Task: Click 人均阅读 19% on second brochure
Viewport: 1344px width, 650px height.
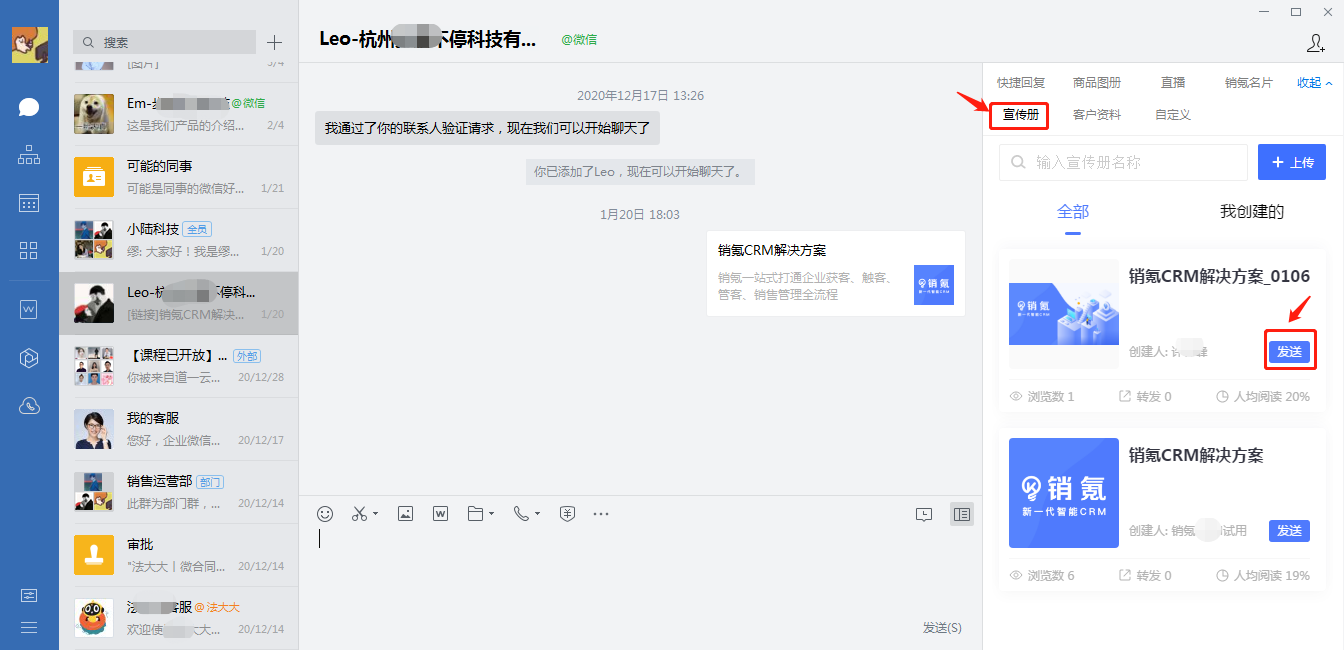Action: point(1262,575)
